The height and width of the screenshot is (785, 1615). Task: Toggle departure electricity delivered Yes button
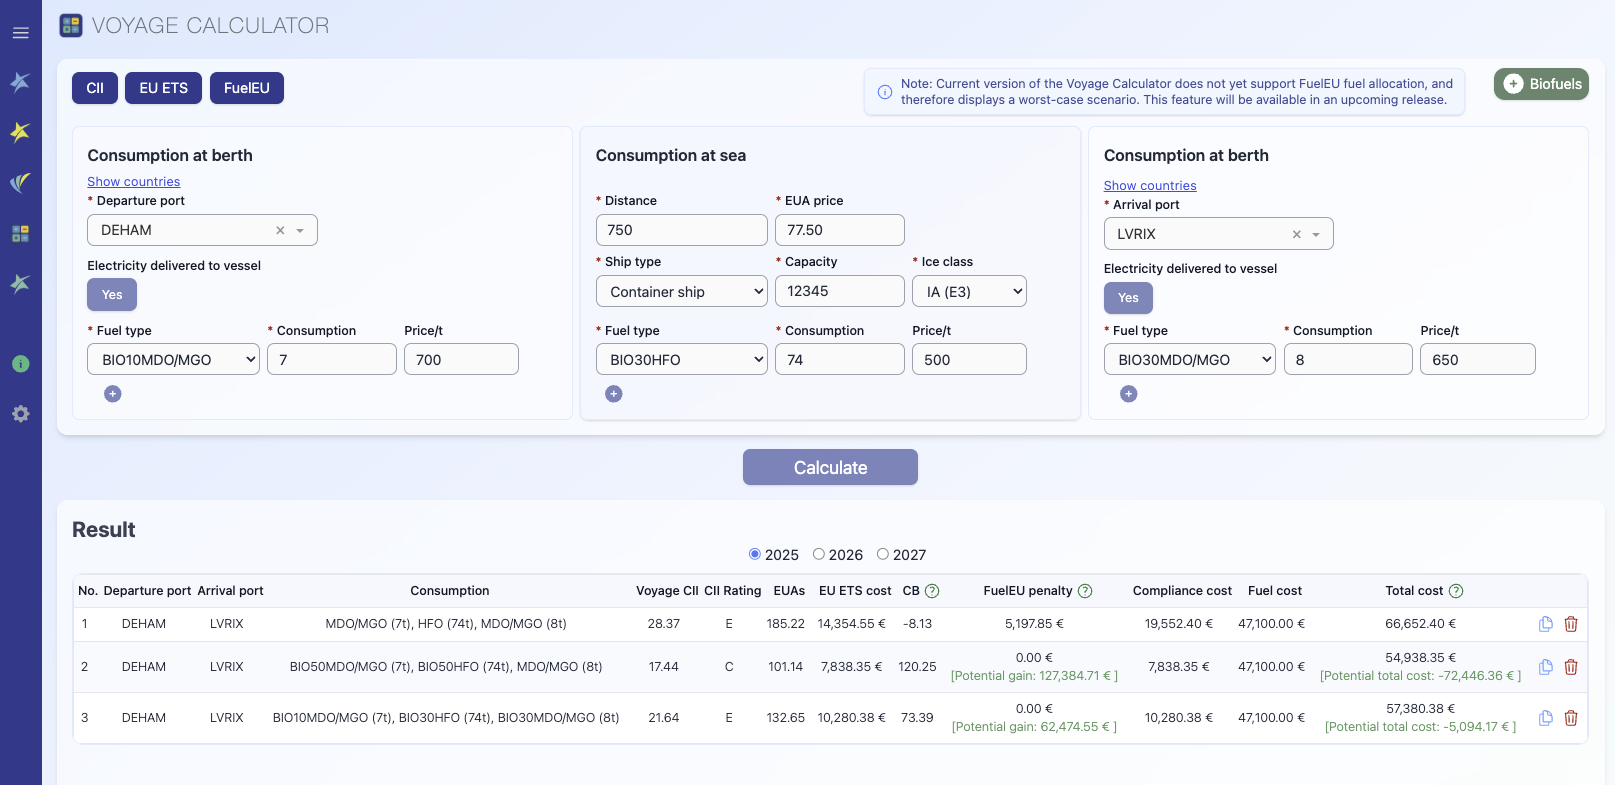112,295
